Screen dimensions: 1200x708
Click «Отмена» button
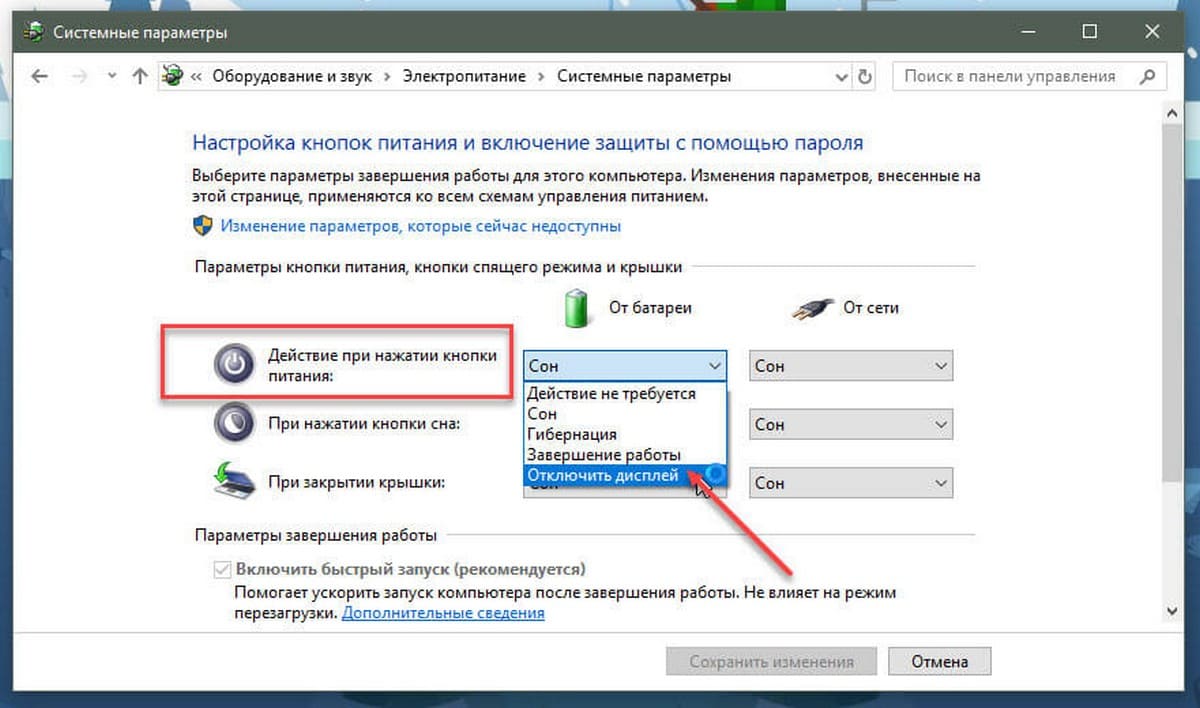(939, 661)
